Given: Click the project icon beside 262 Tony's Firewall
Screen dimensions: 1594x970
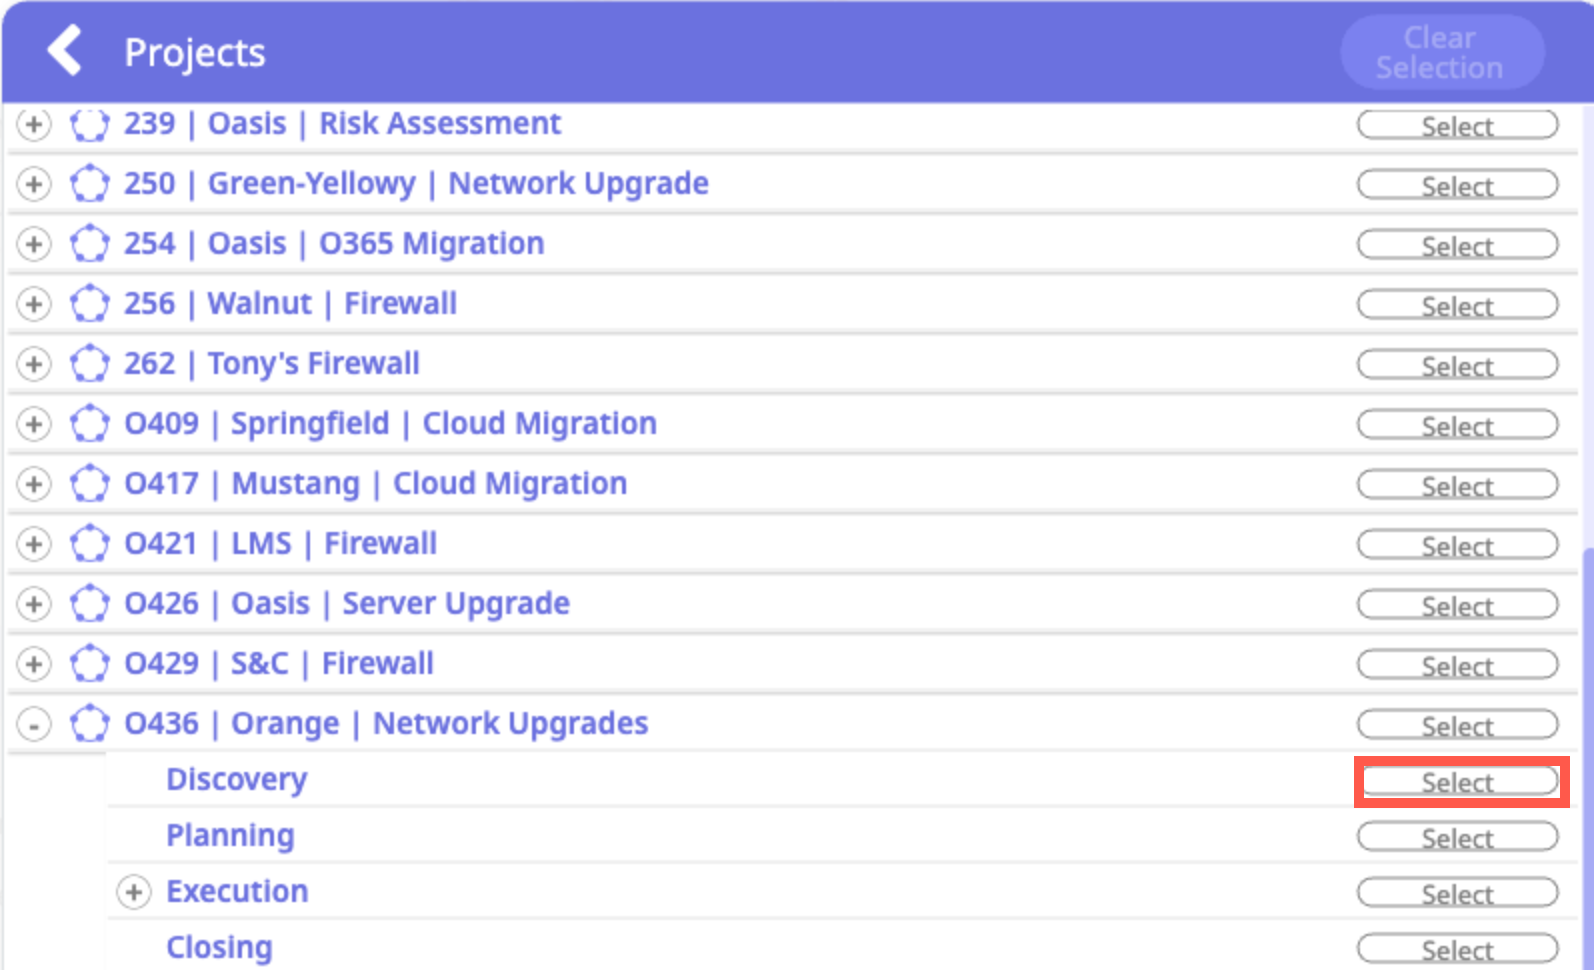Looking at the screenshot, I should coord(90,364).
